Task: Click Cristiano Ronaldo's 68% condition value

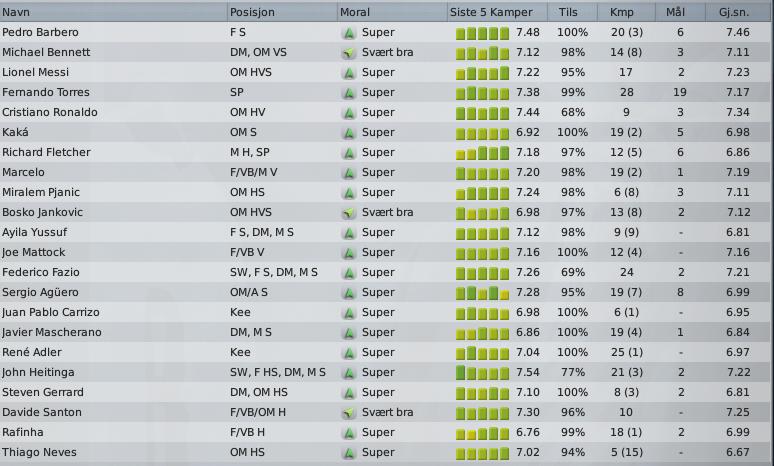Action: 573,113
